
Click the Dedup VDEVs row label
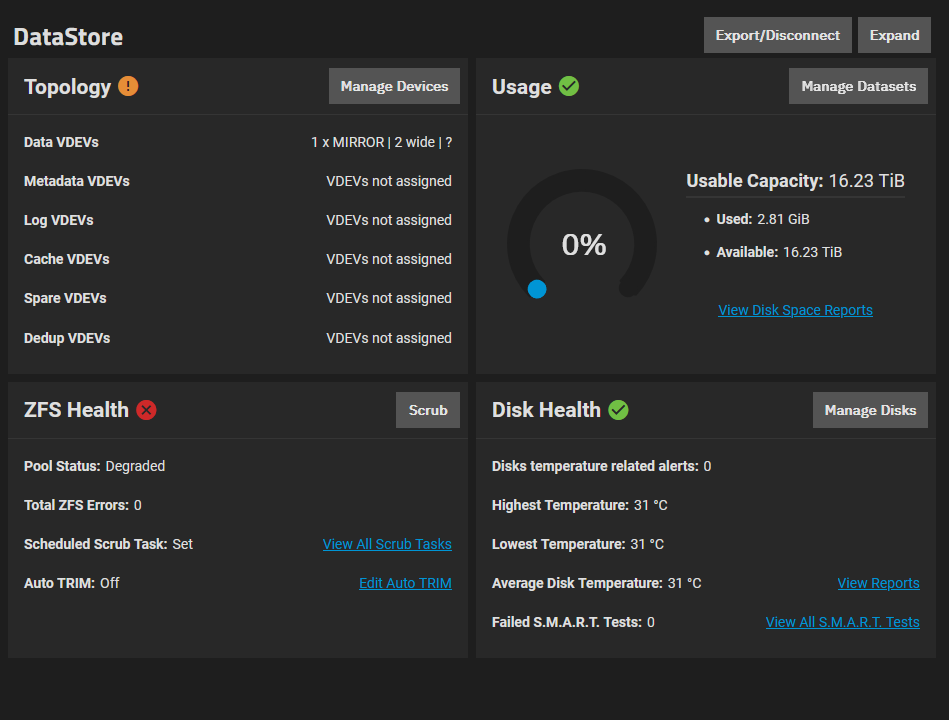(67, 338)
